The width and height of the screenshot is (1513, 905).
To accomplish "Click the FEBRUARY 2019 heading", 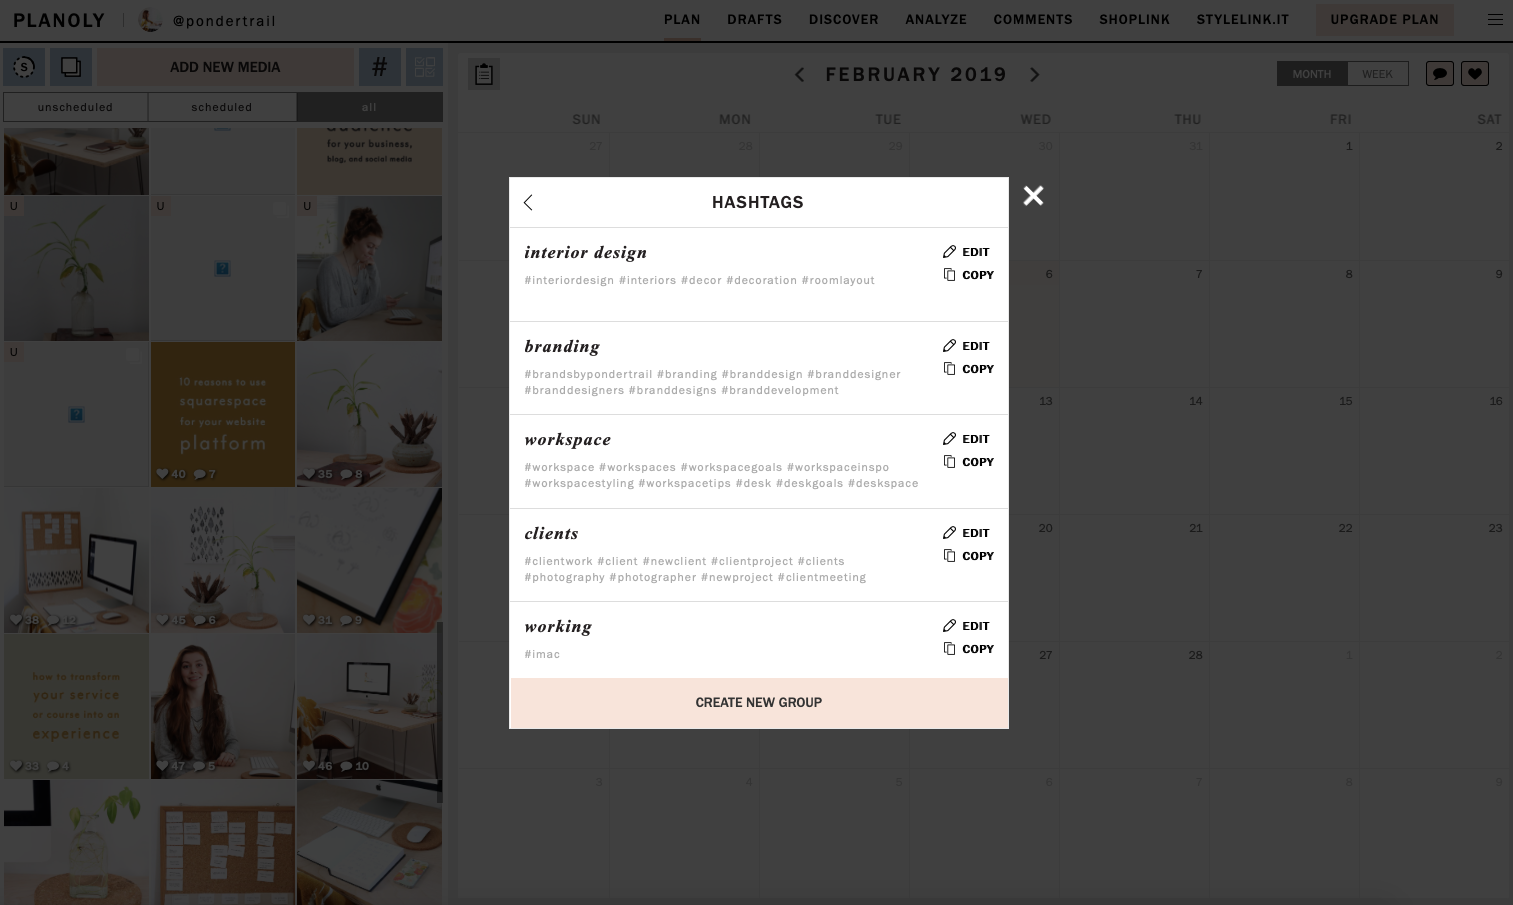I will [x=916, y=75].
